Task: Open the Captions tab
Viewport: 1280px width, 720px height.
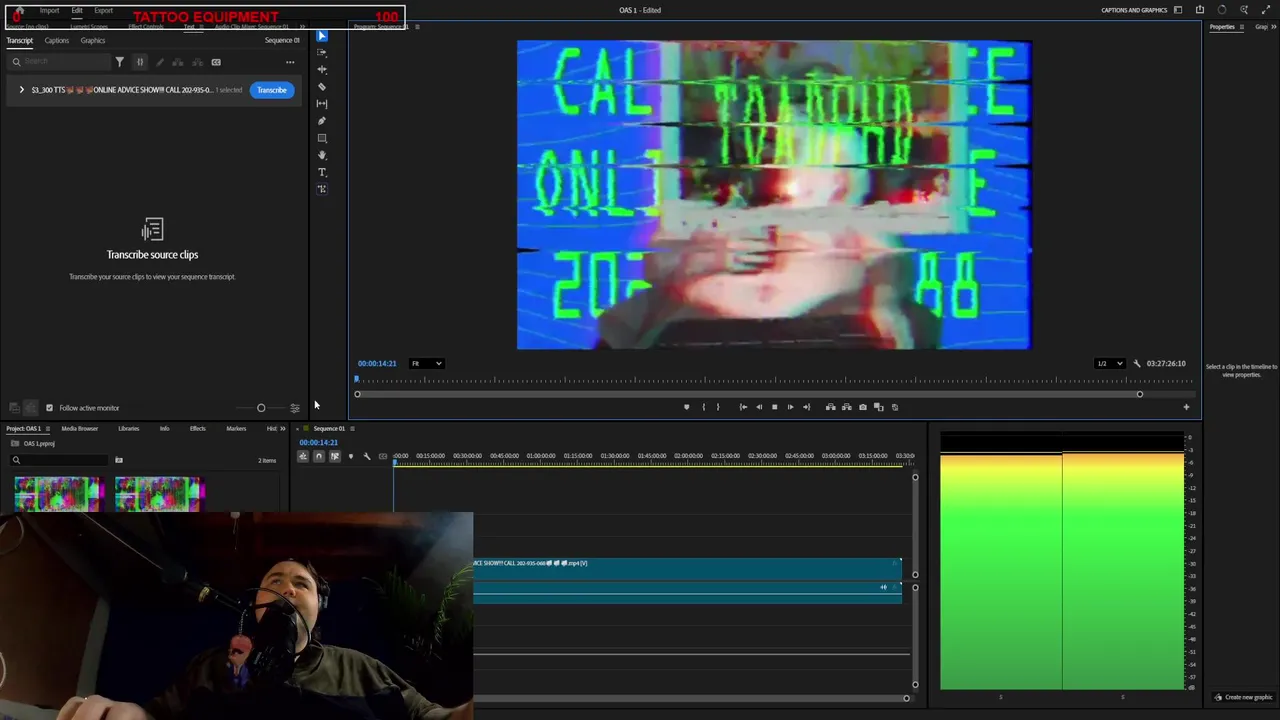Action: click(57, 41)
